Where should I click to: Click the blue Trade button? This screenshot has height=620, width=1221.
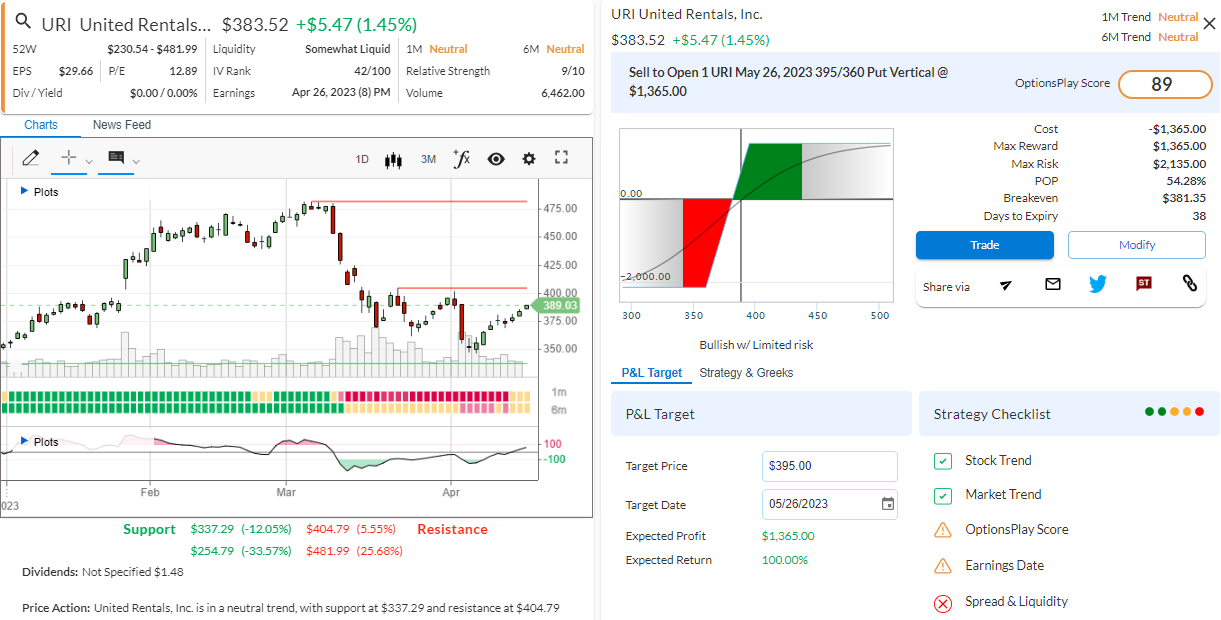pos(985,245)
